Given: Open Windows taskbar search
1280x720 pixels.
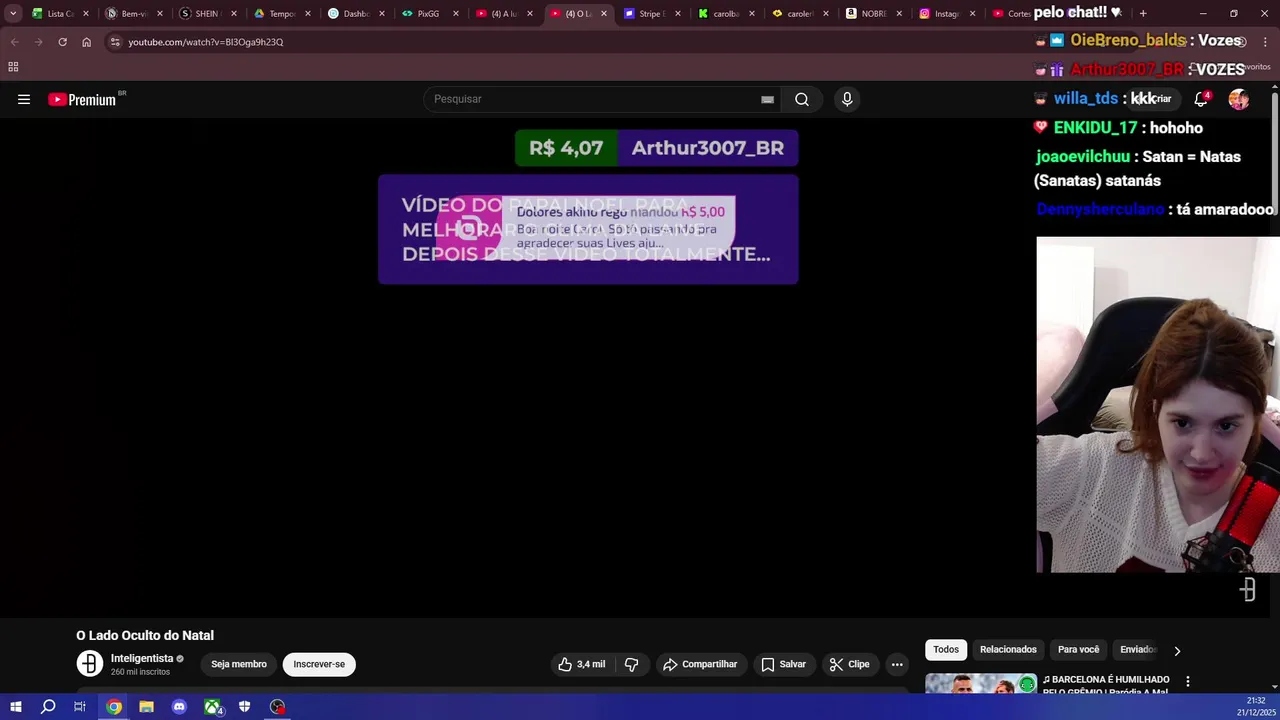Looking at the screenshot, I should (48, 707).
